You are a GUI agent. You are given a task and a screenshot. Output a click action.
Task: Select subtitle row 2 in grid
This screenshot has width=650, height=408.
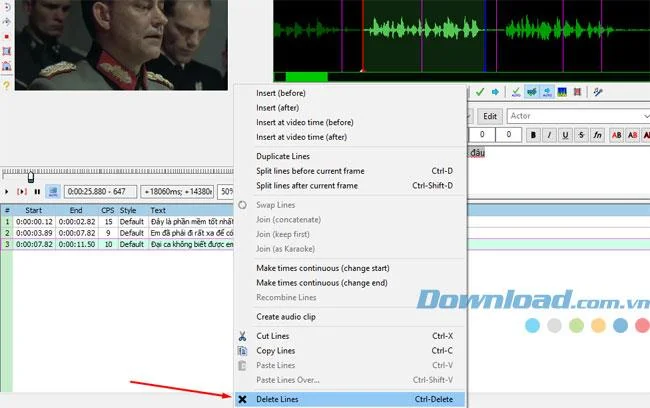click(117, 233)
